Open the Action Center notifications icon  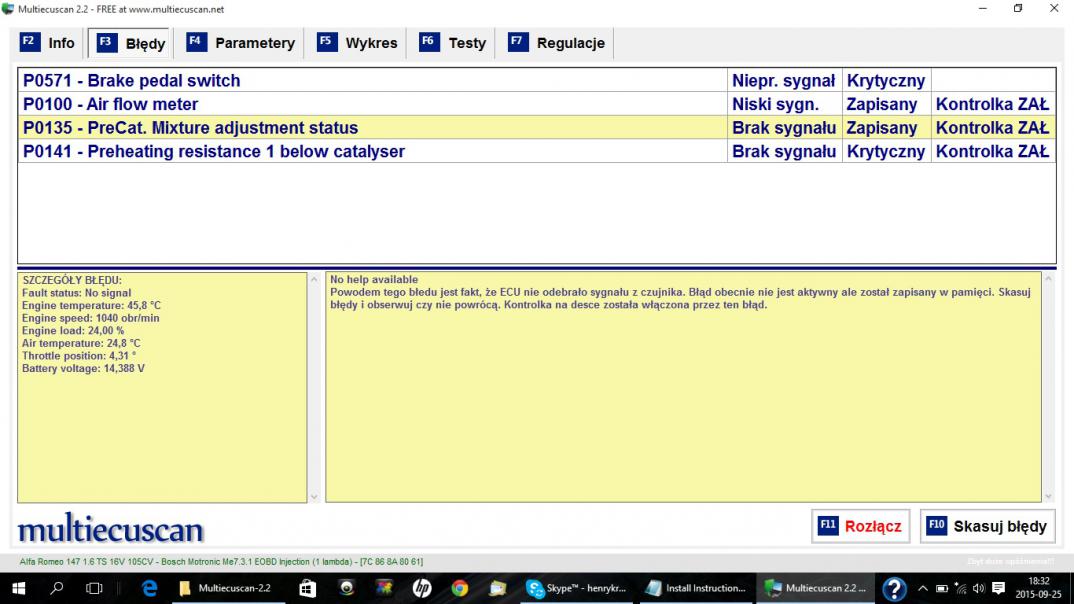(999, 588)
